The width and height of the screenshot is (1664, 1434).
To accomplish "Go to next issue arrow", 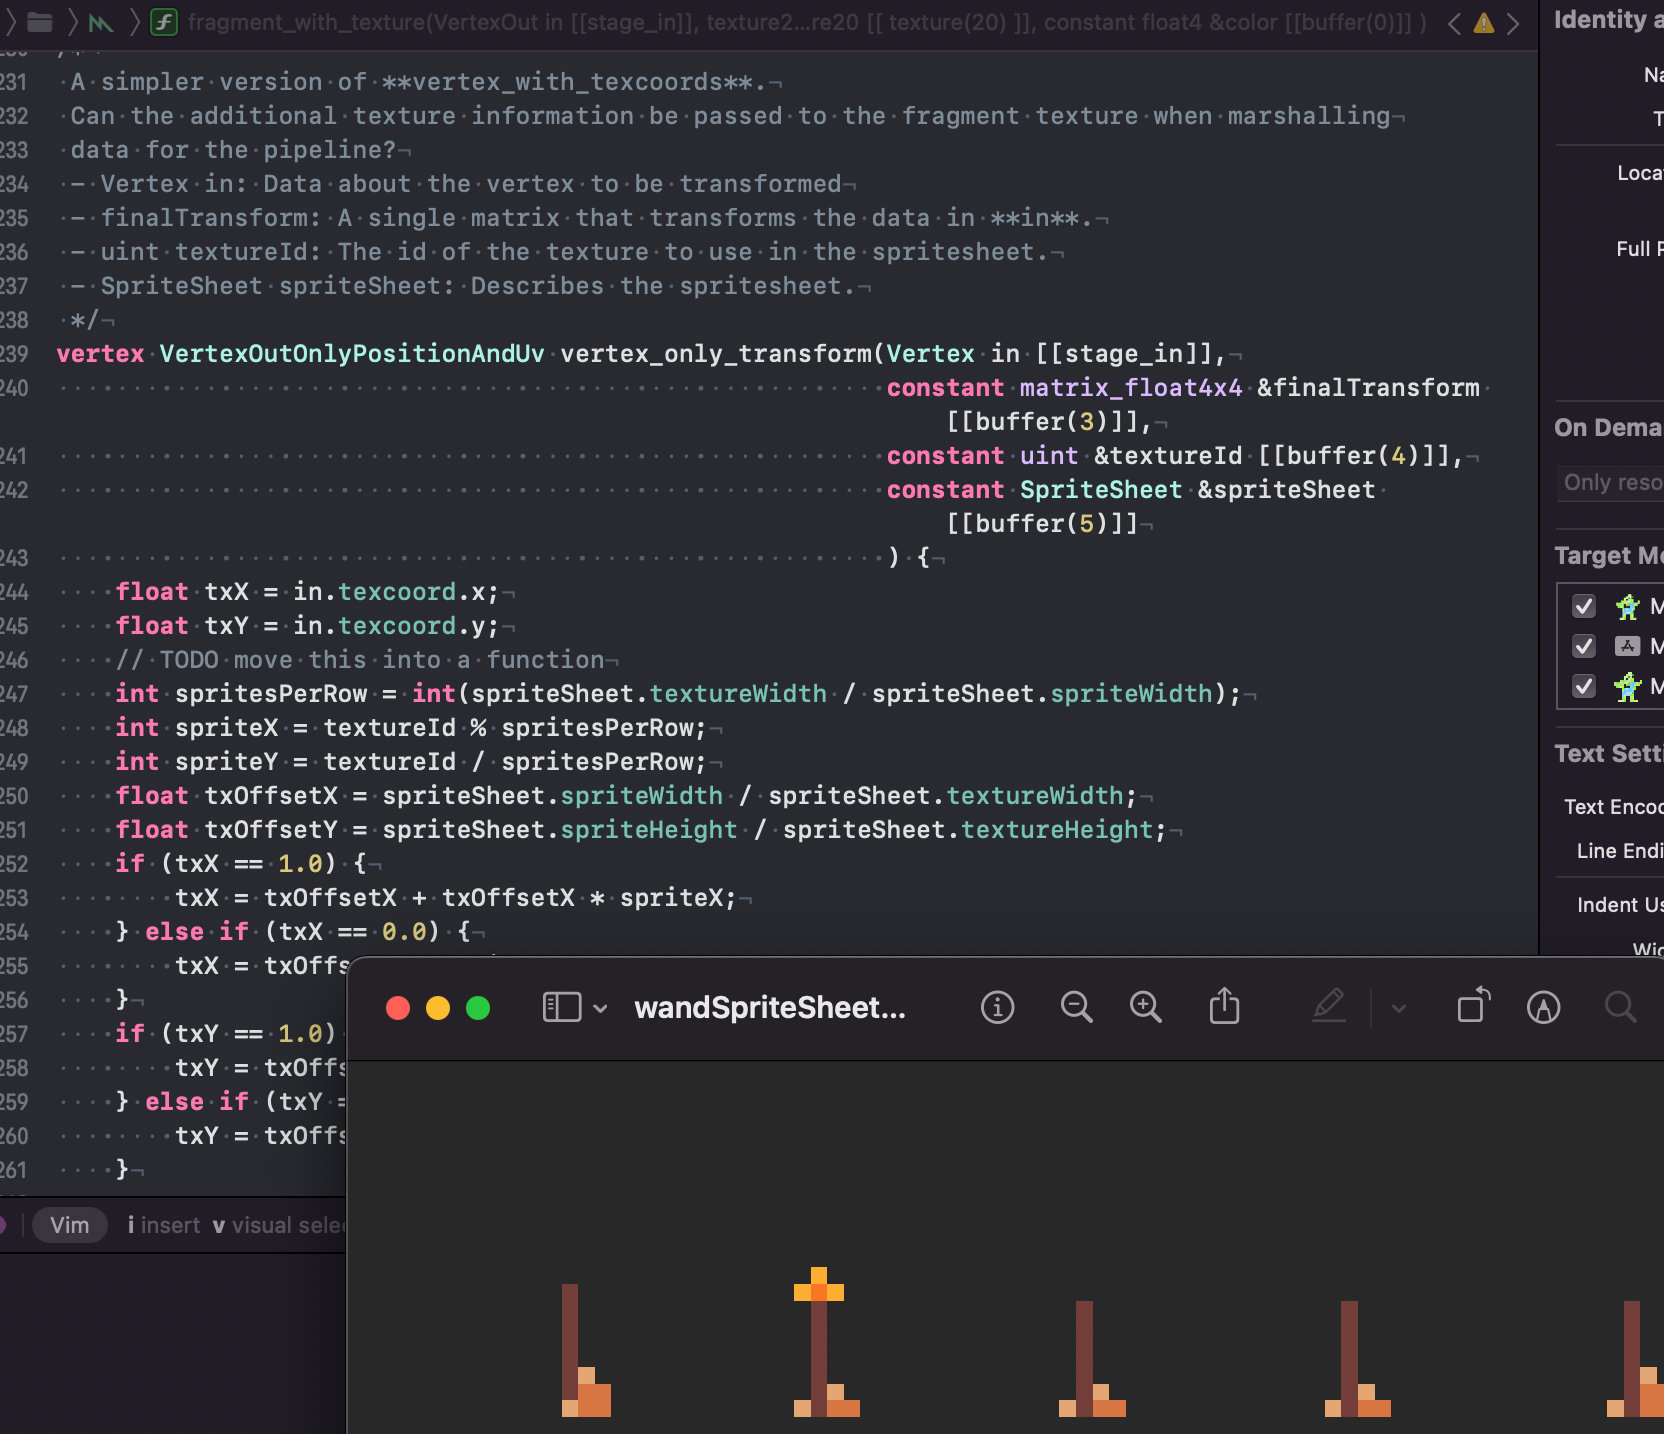I will tap(1513, 23).
